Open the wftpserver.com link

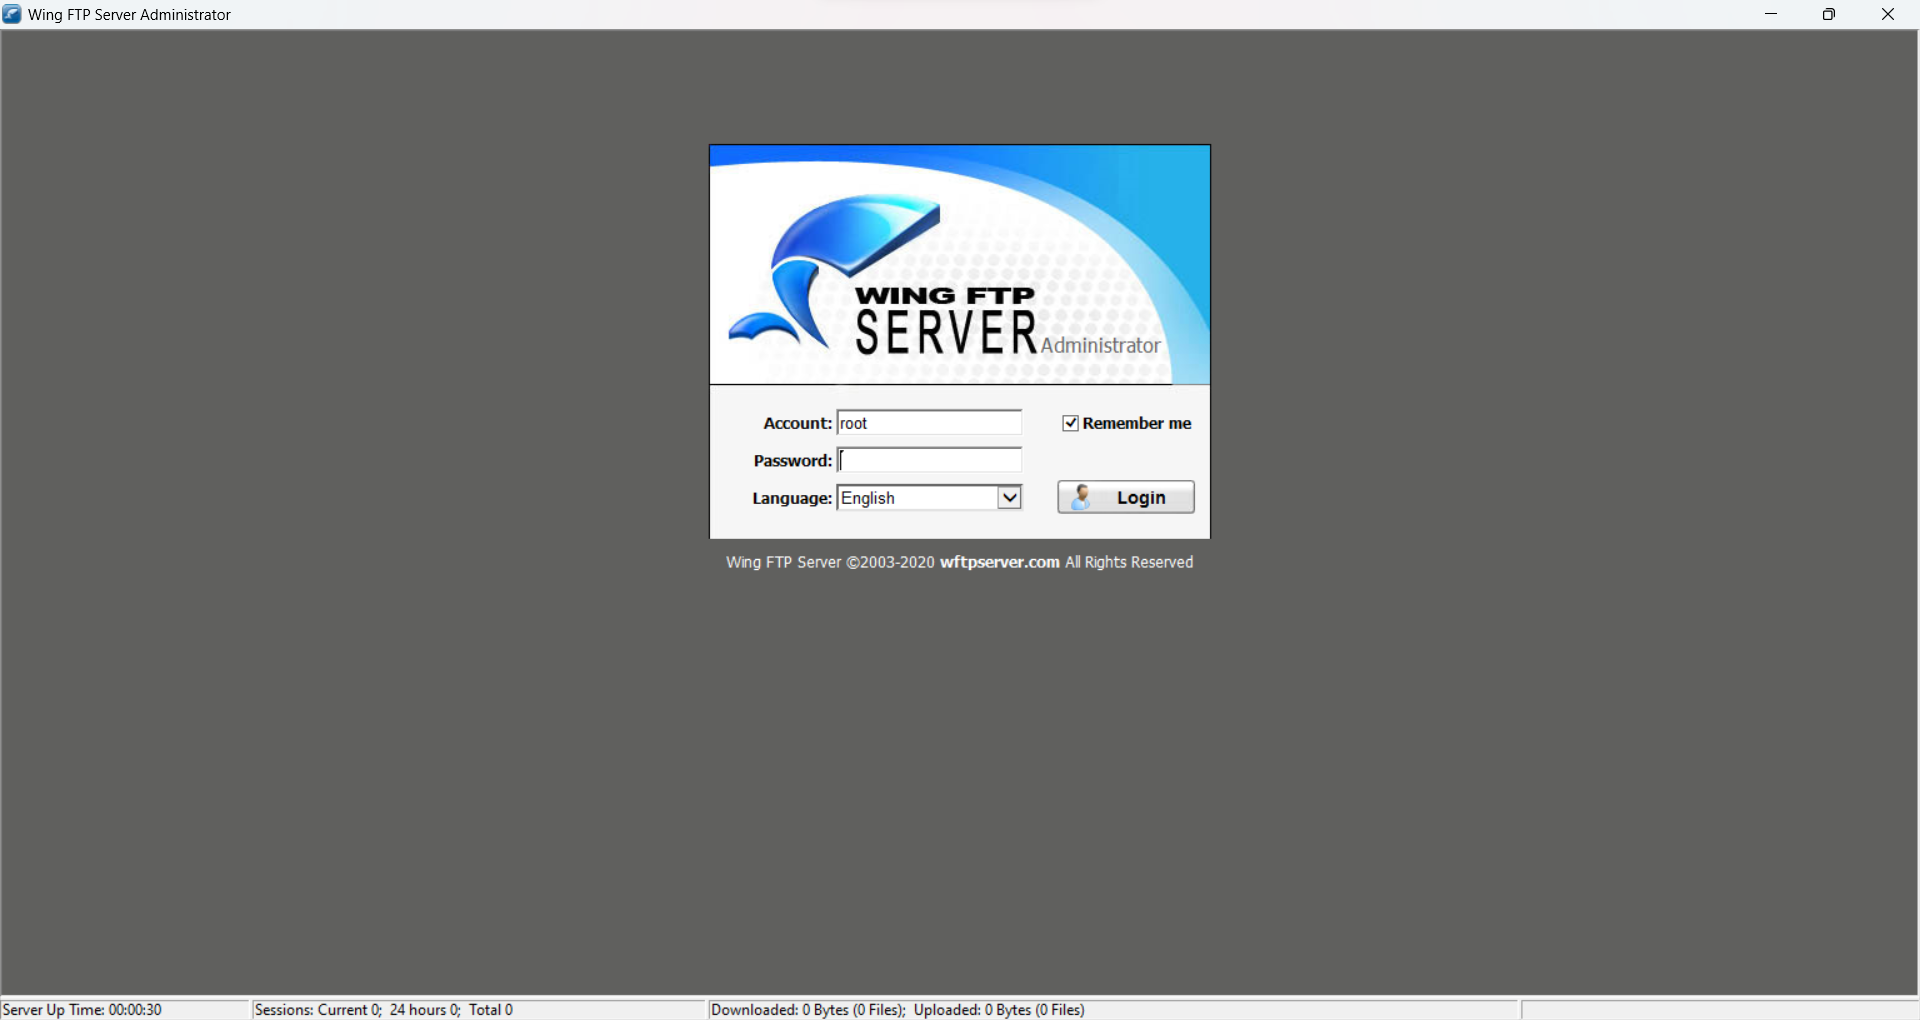point(999,562)
